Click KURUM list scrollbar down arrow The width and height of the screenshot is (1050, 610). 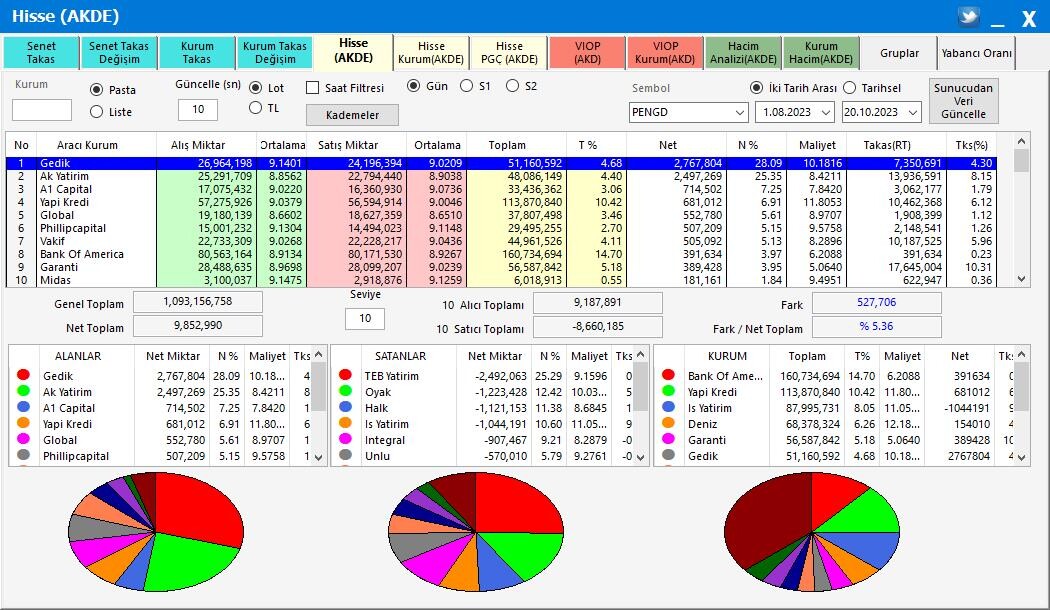(1021, 457)
